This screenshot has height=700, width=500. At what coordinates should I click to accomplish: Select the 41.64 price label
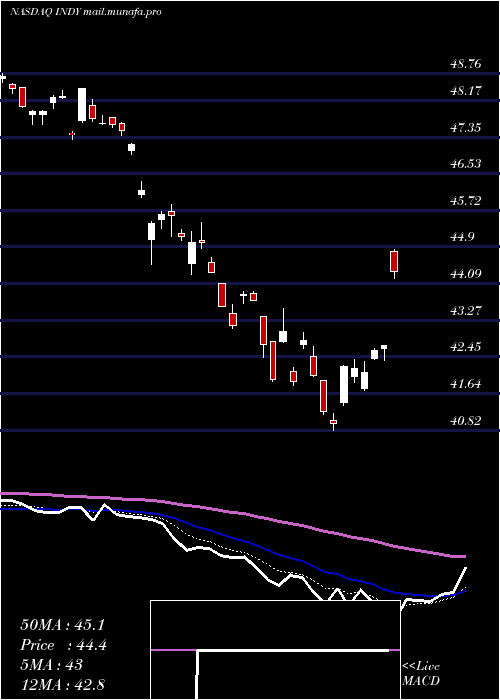point(466,383)
